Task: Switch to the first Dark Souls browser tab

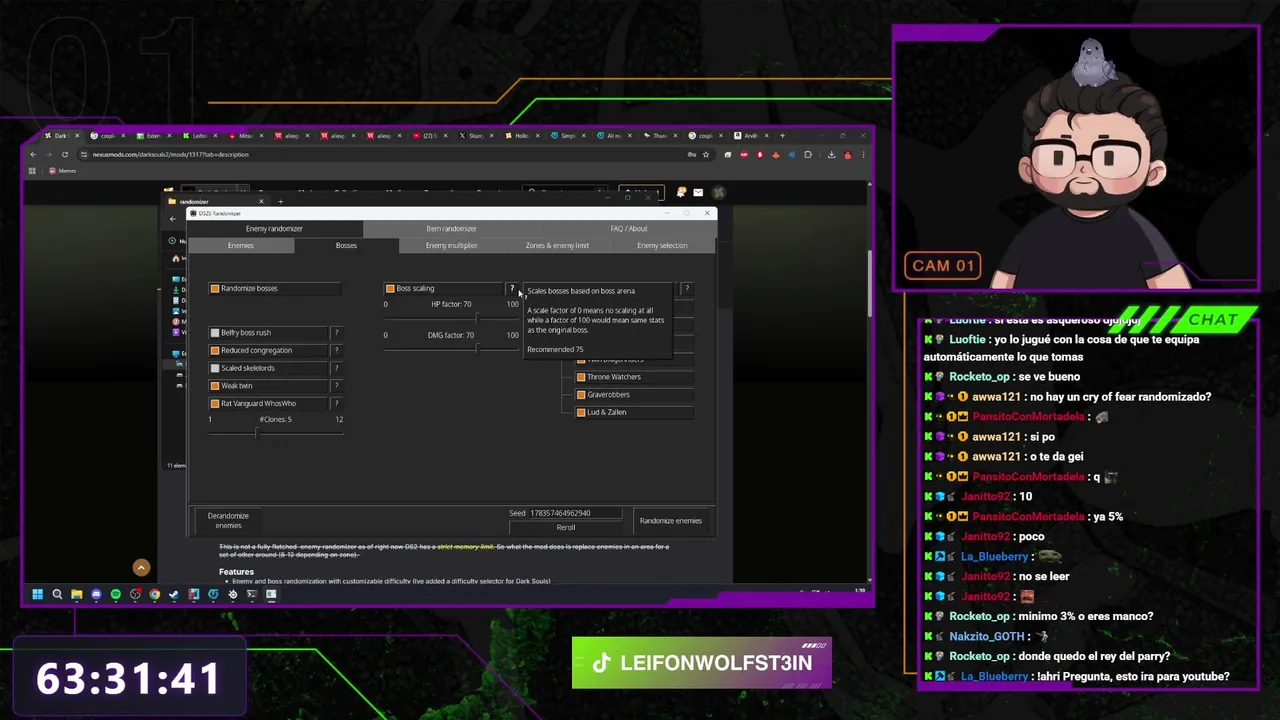Action: coord(64,135)
